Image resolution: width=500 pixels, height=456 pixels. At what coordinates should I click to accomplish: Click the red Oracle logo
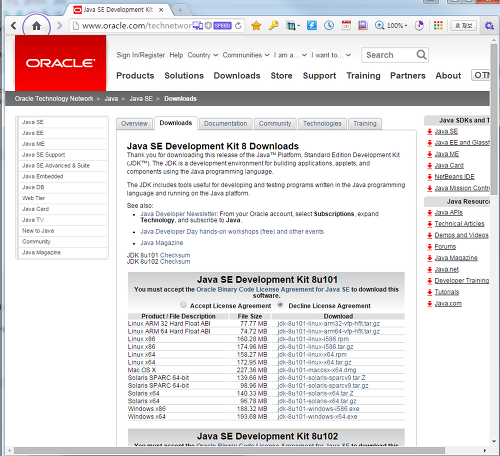(60, 63)
